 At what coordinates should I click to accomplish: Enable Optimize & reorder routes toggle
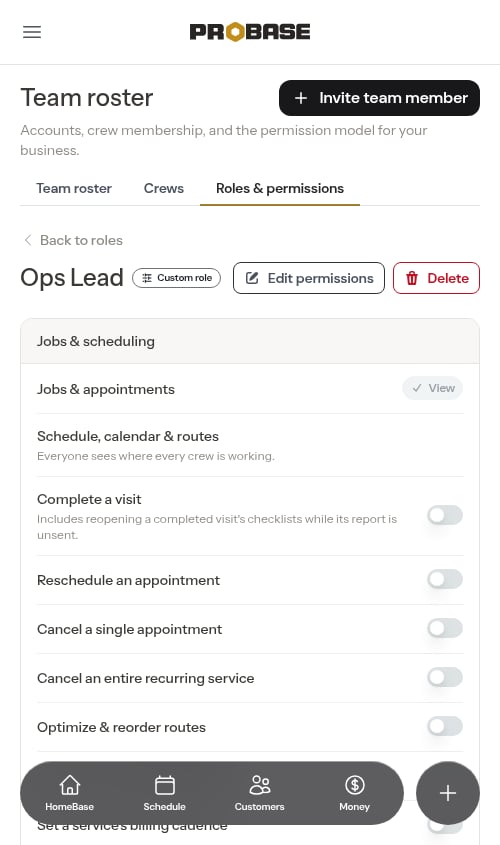(x=445, y=726)
